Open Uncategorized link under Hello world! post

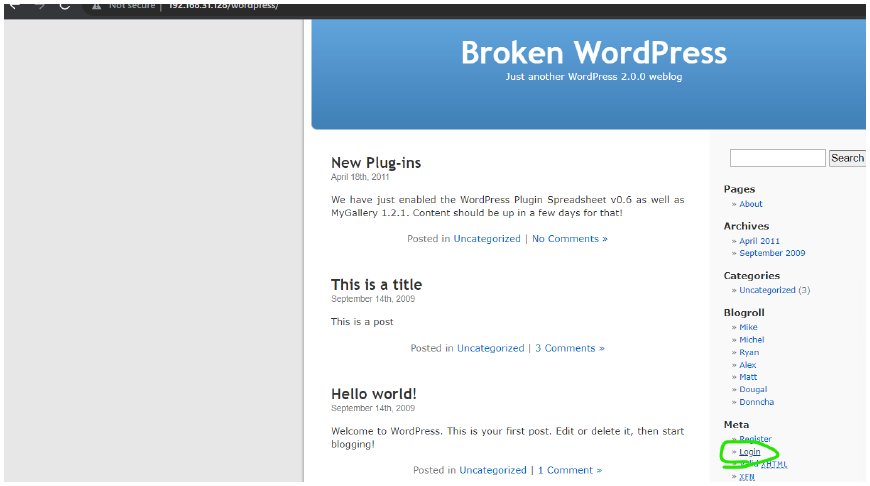point(493,470)
